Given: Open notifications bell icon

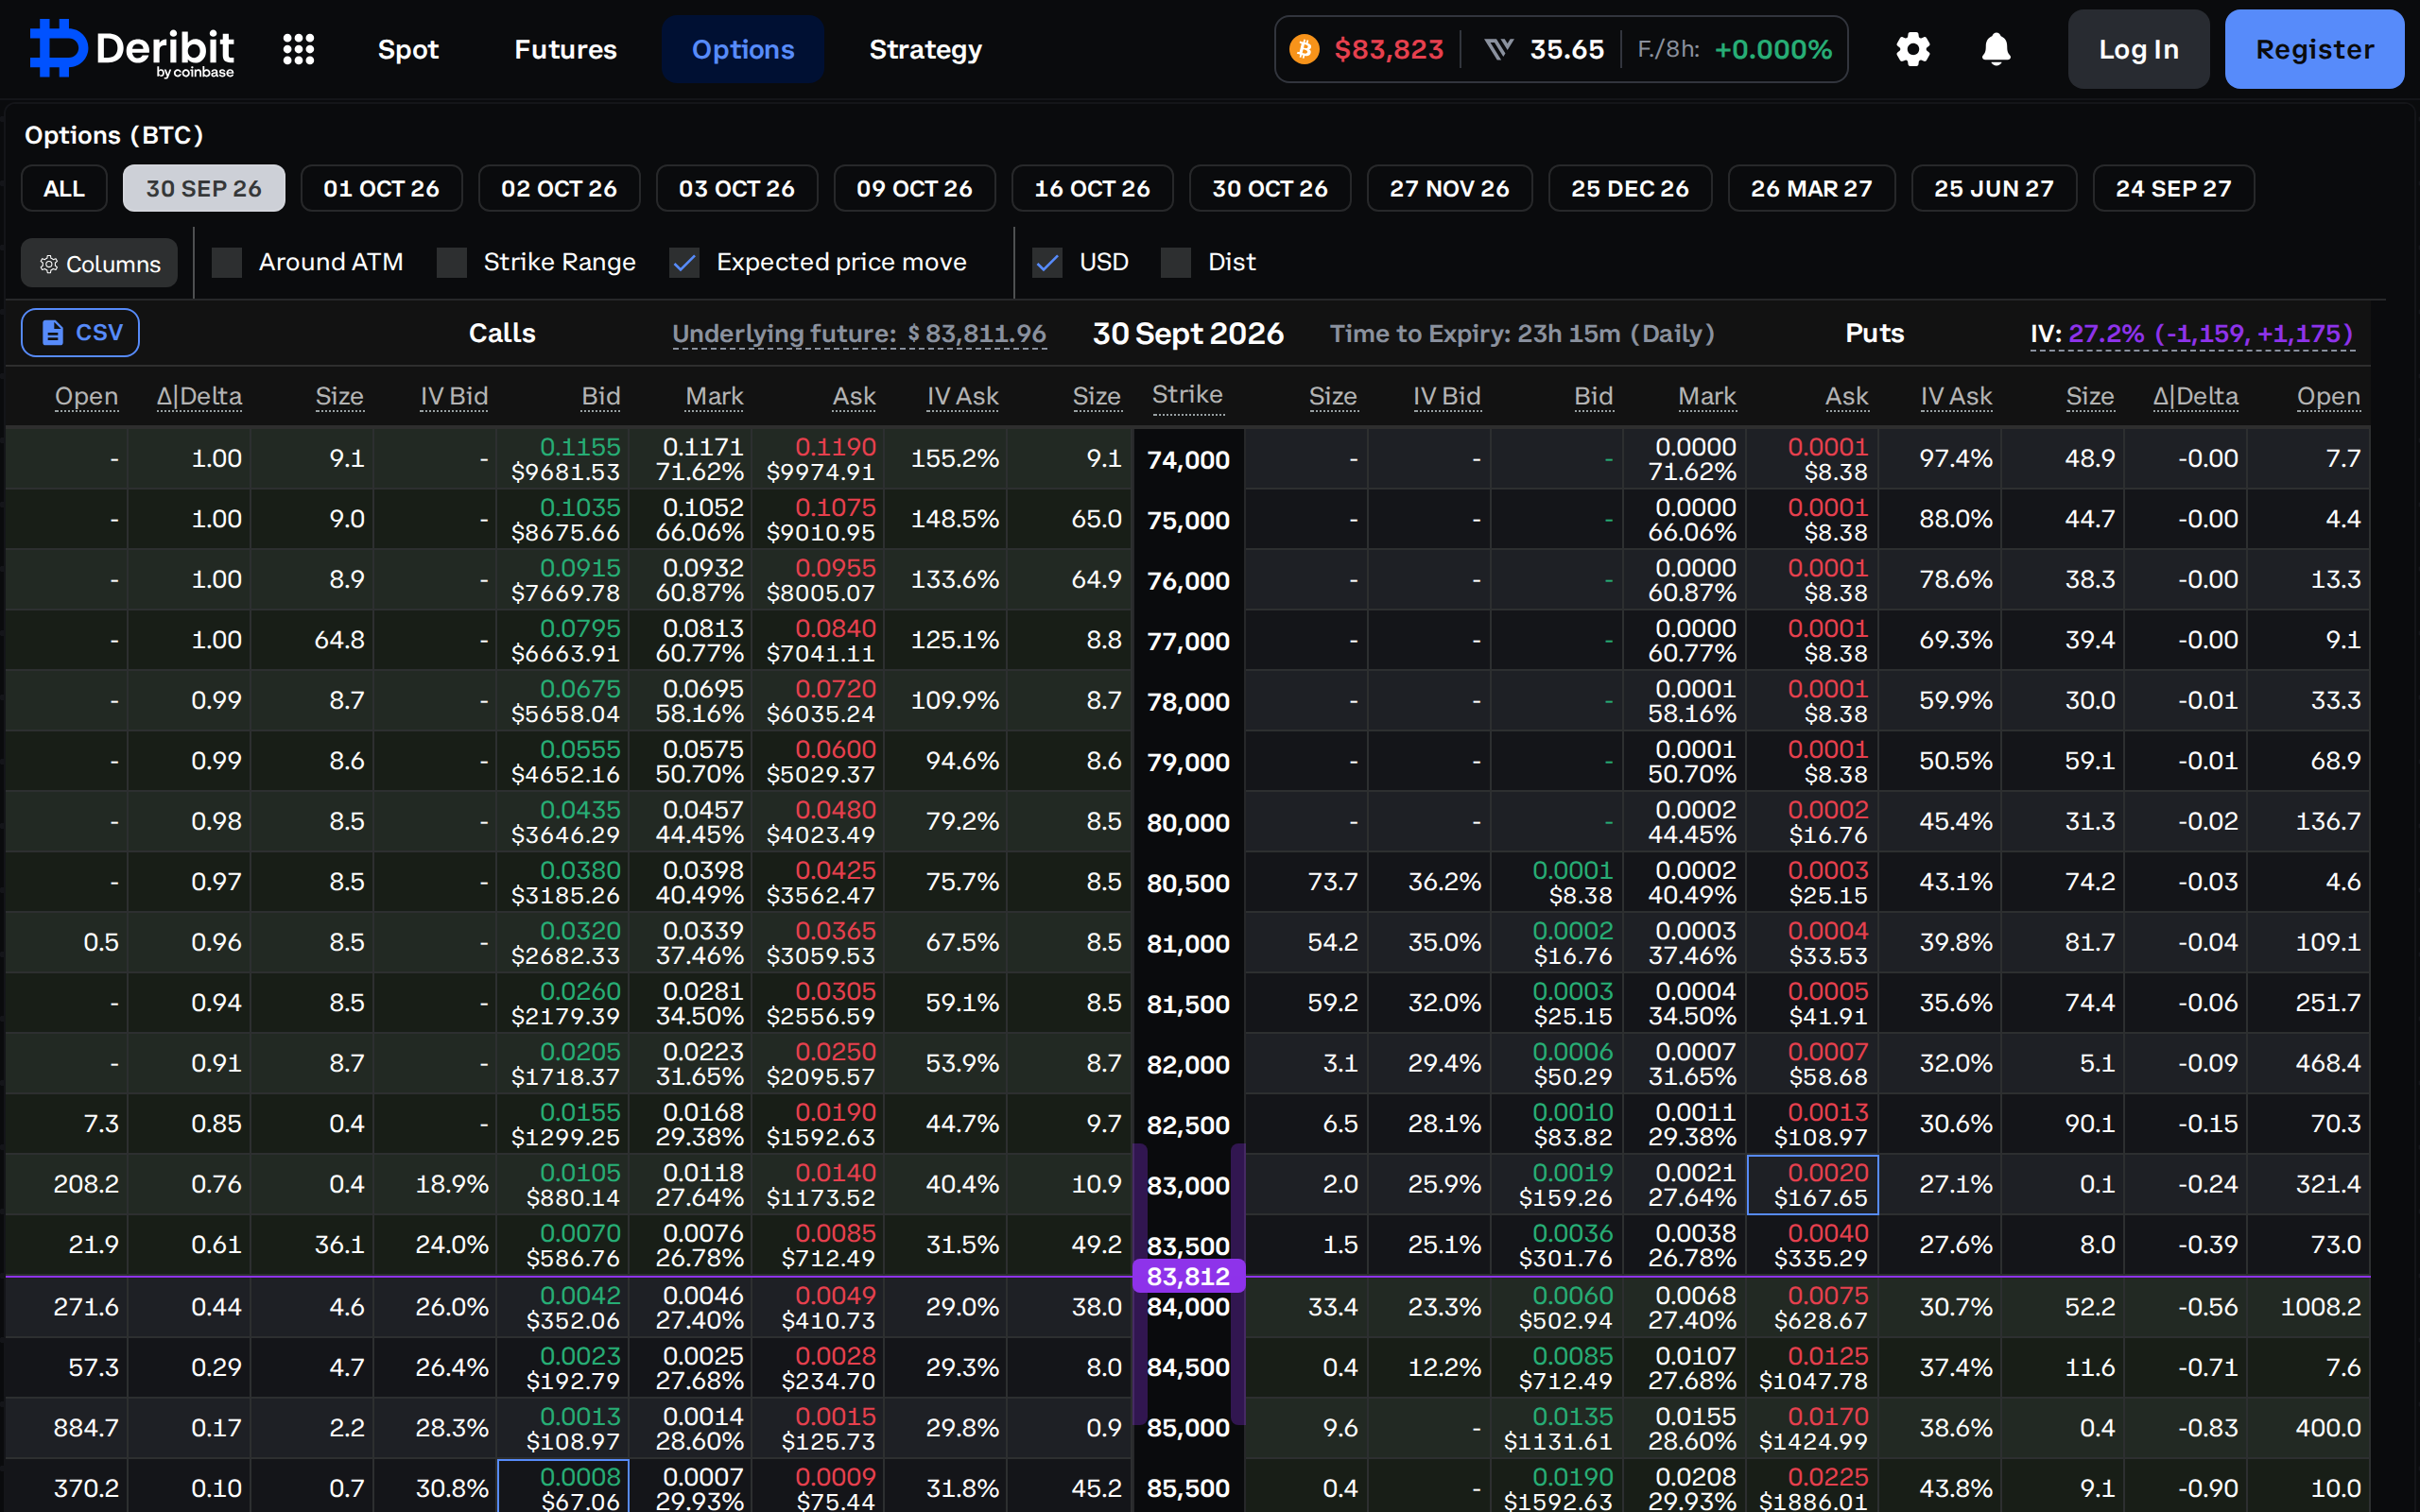Looking at the screenshot, I should [1996, 49].
